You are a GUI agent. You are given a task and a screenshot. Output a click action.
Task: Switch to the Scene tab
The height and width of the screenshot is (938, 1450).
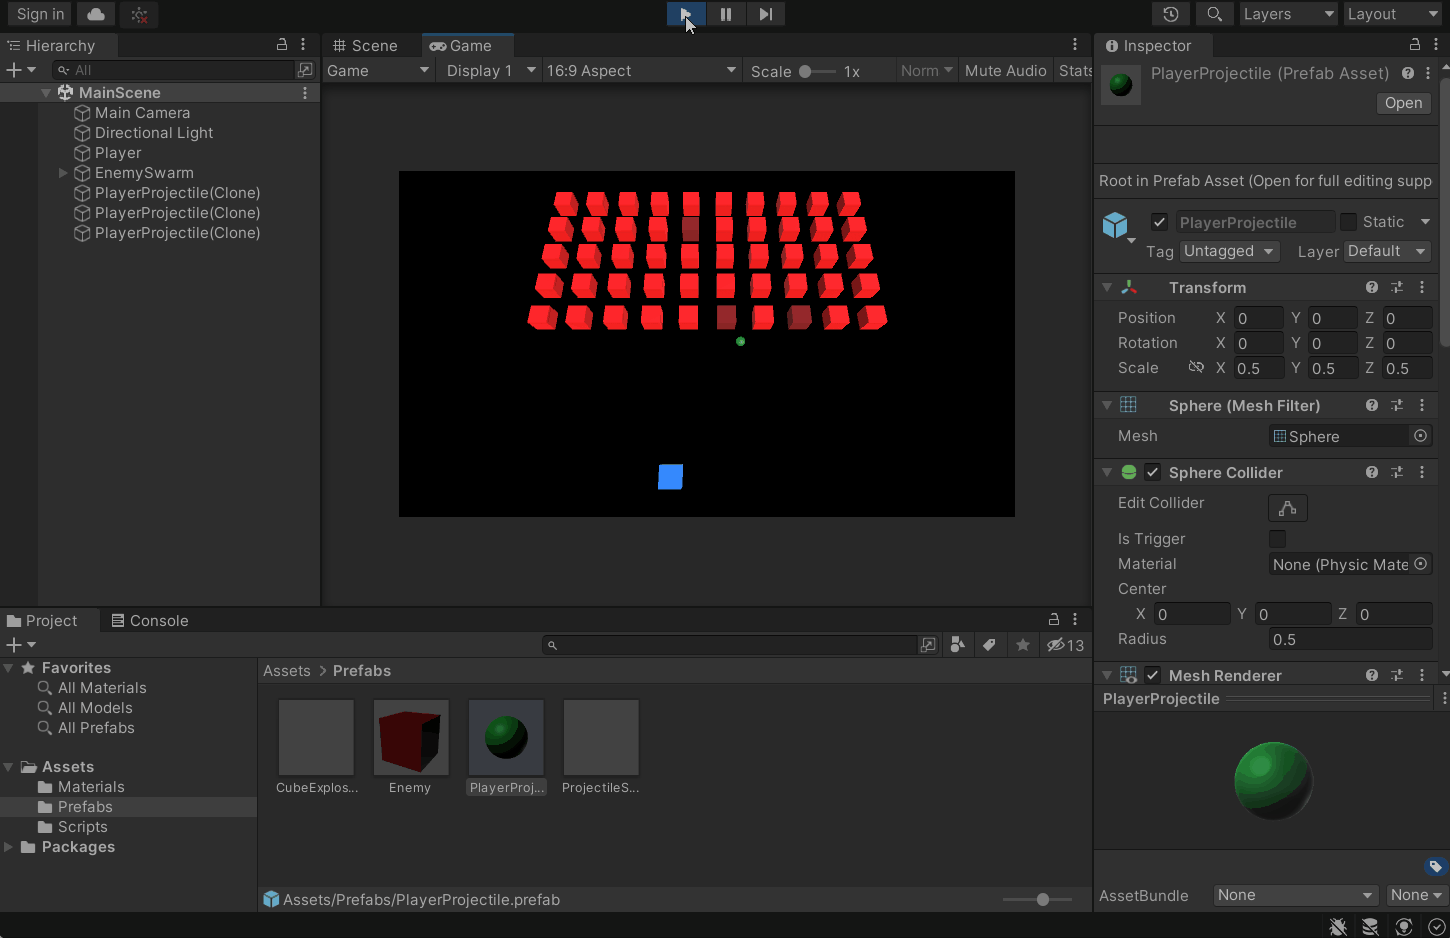[x=365, y=46]
